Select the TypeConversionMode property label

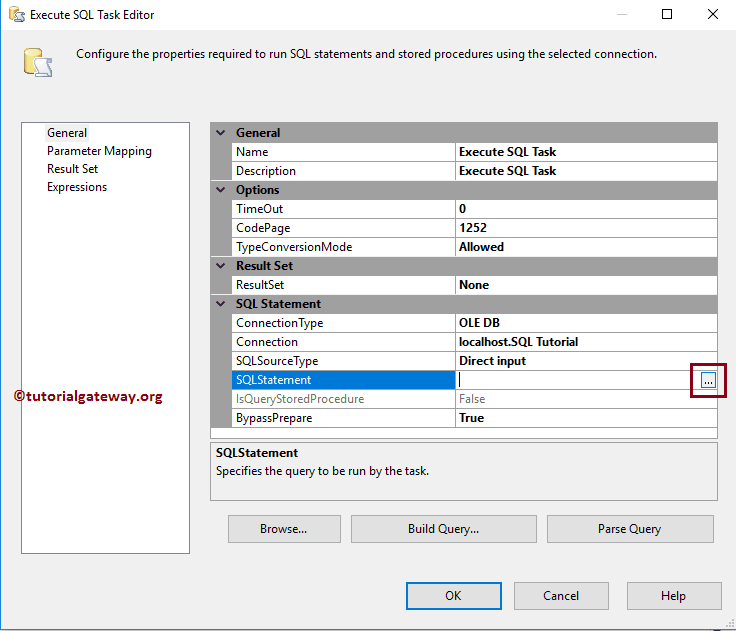point(343,247)
